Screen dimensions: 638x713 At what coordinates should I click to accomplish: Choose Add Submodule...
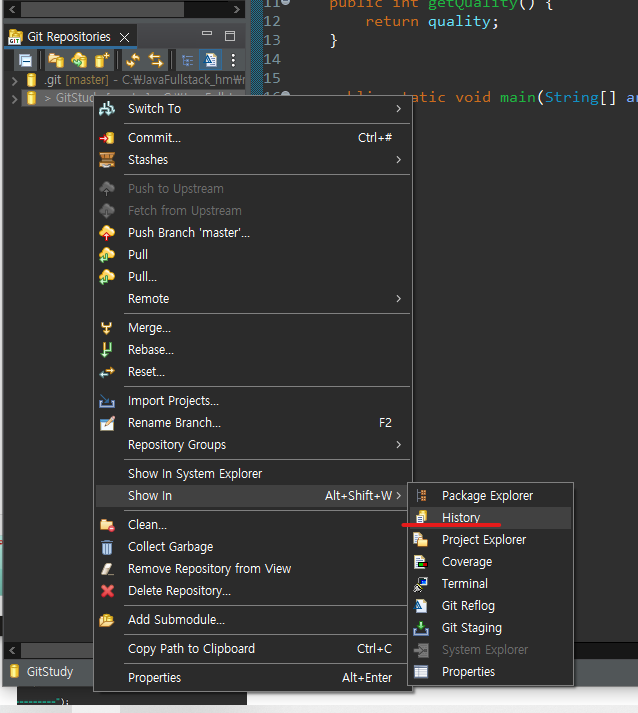(251, 620)
